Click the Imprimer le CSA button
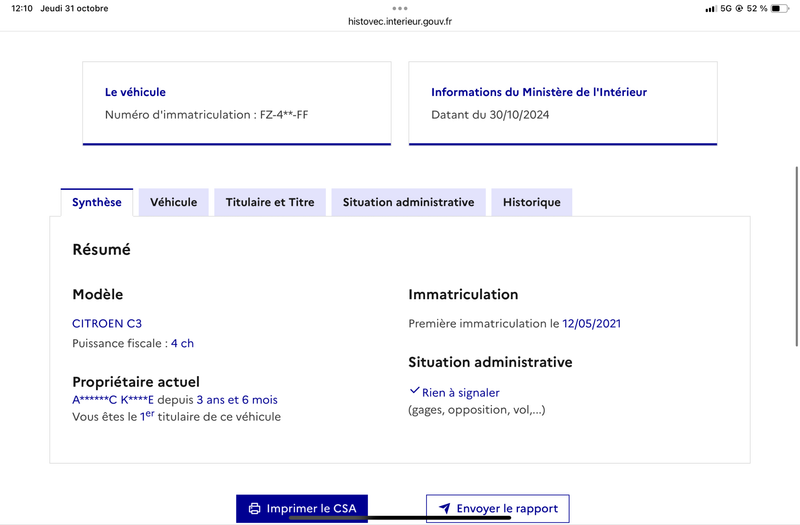 click(x=302, y=509)
